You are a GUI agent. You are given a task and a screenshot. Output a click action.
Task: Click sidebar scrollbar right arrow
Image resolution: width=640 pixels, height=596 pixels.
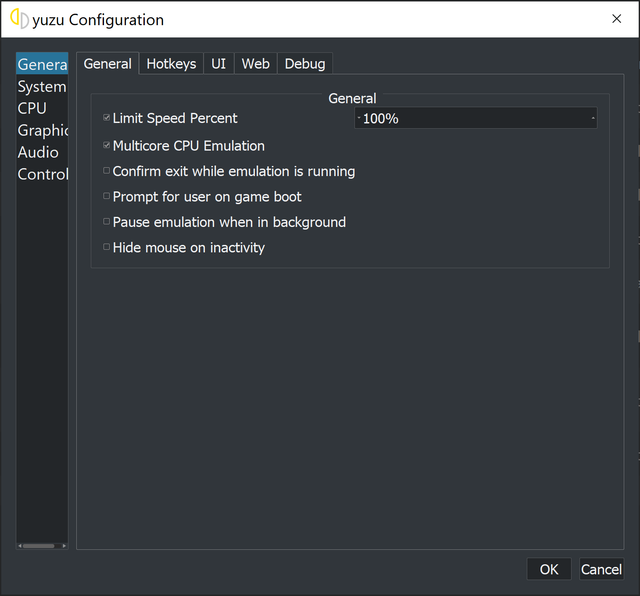click(x=64, y=546)
